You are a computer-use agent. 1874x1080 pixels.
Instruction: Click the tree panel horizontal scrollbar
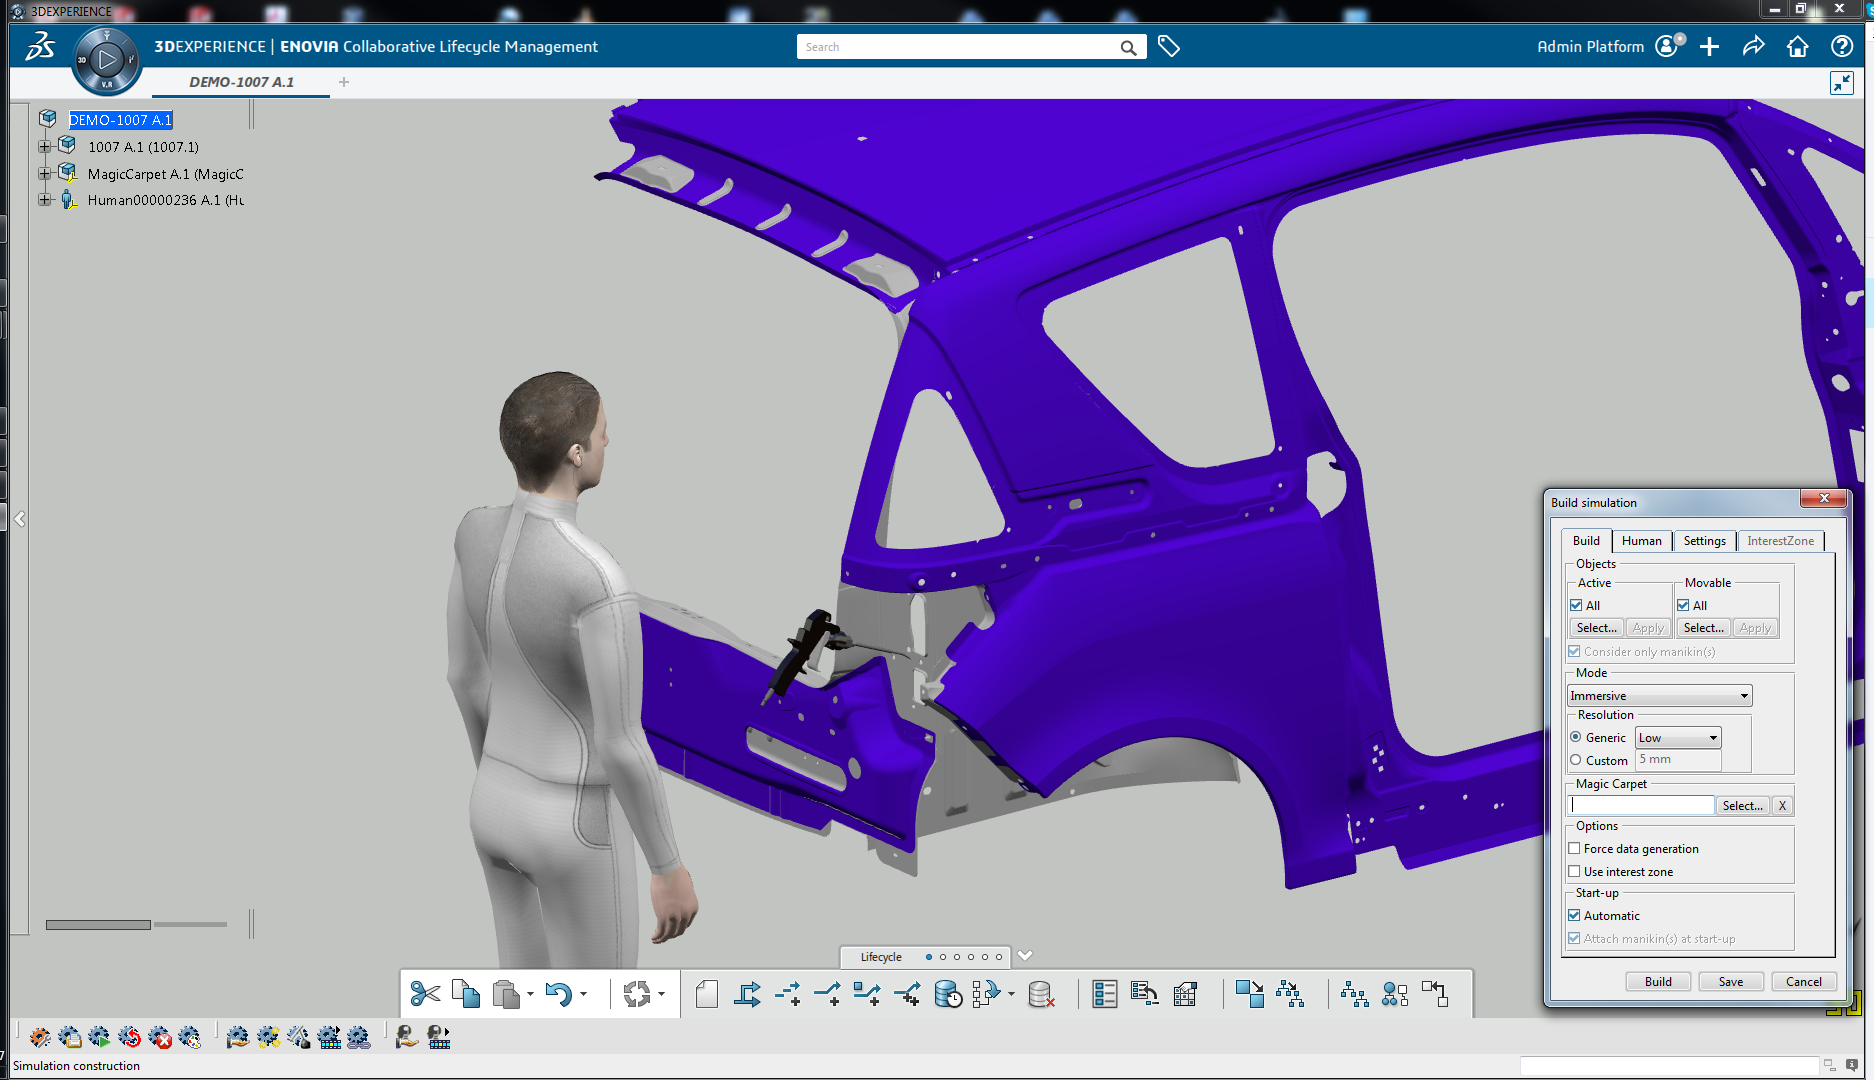[98, 925]
